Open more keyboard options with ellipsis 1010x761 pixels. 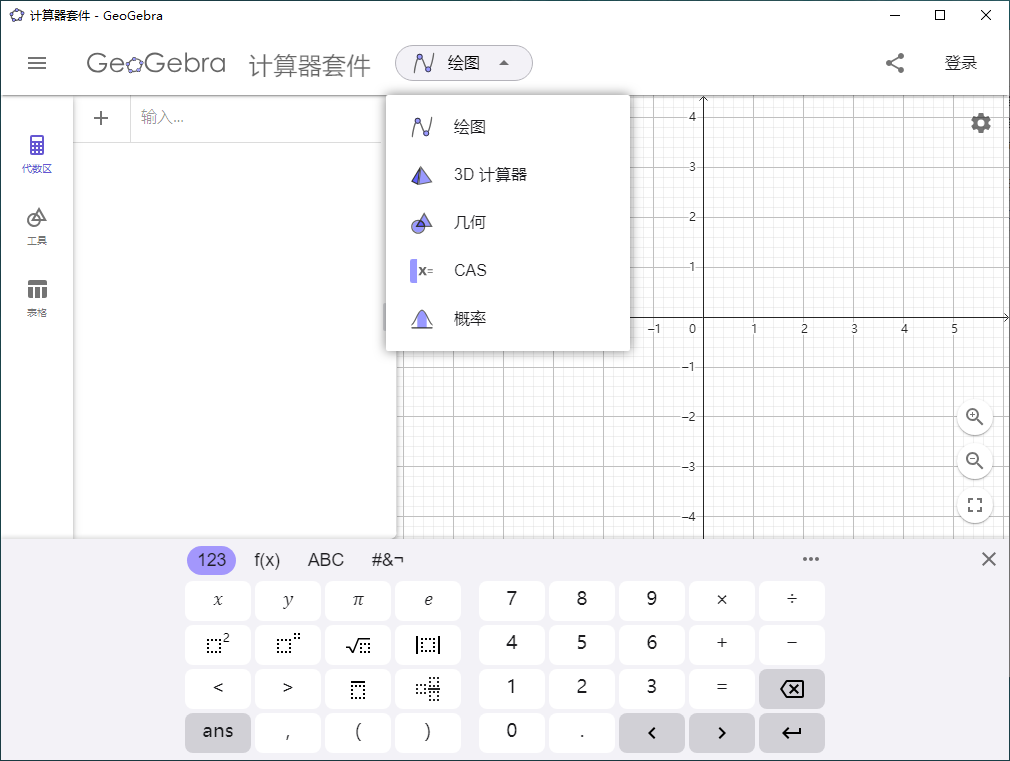click(811, 559)
